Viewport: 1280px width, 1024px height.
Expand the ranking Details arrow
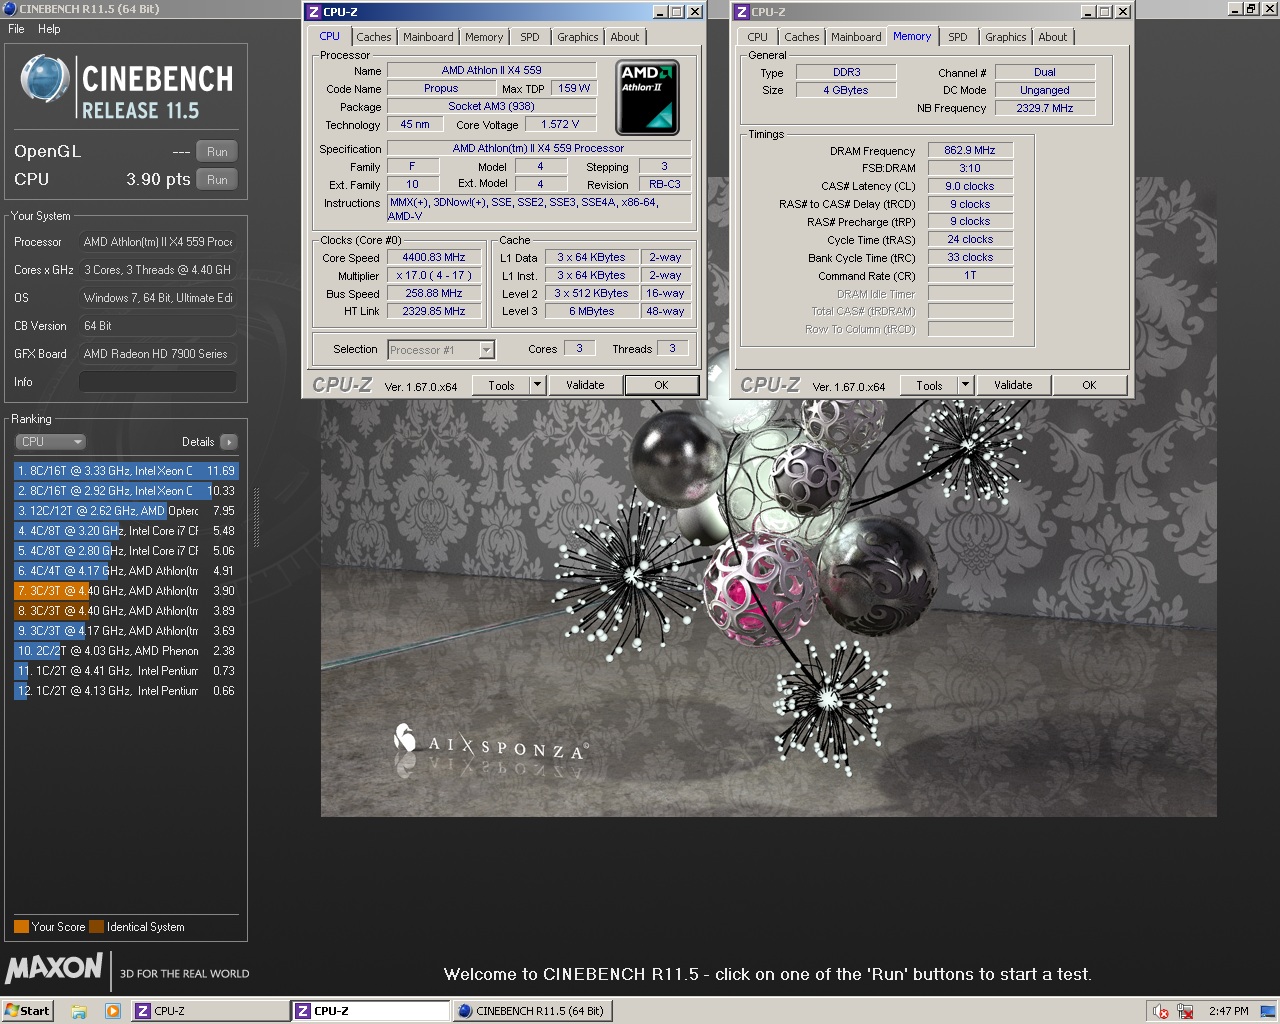pos(229,442)
